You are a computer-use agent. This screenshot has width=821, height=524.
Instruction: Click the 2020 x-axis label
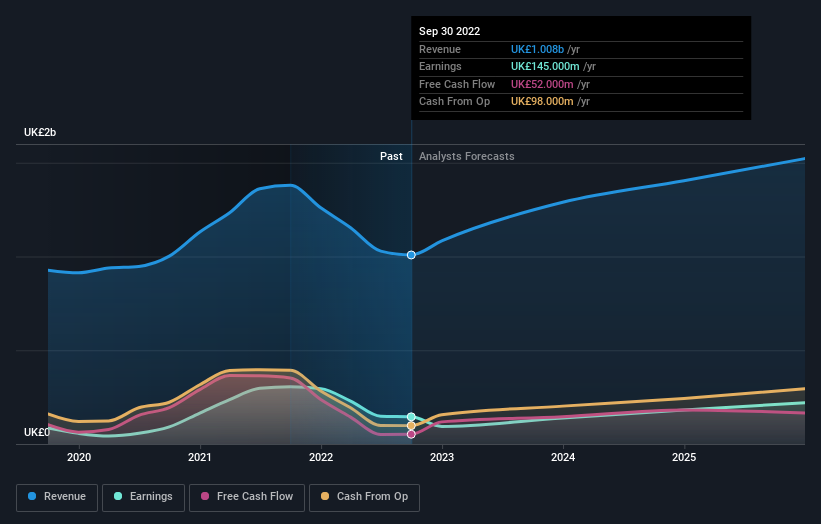79,457
